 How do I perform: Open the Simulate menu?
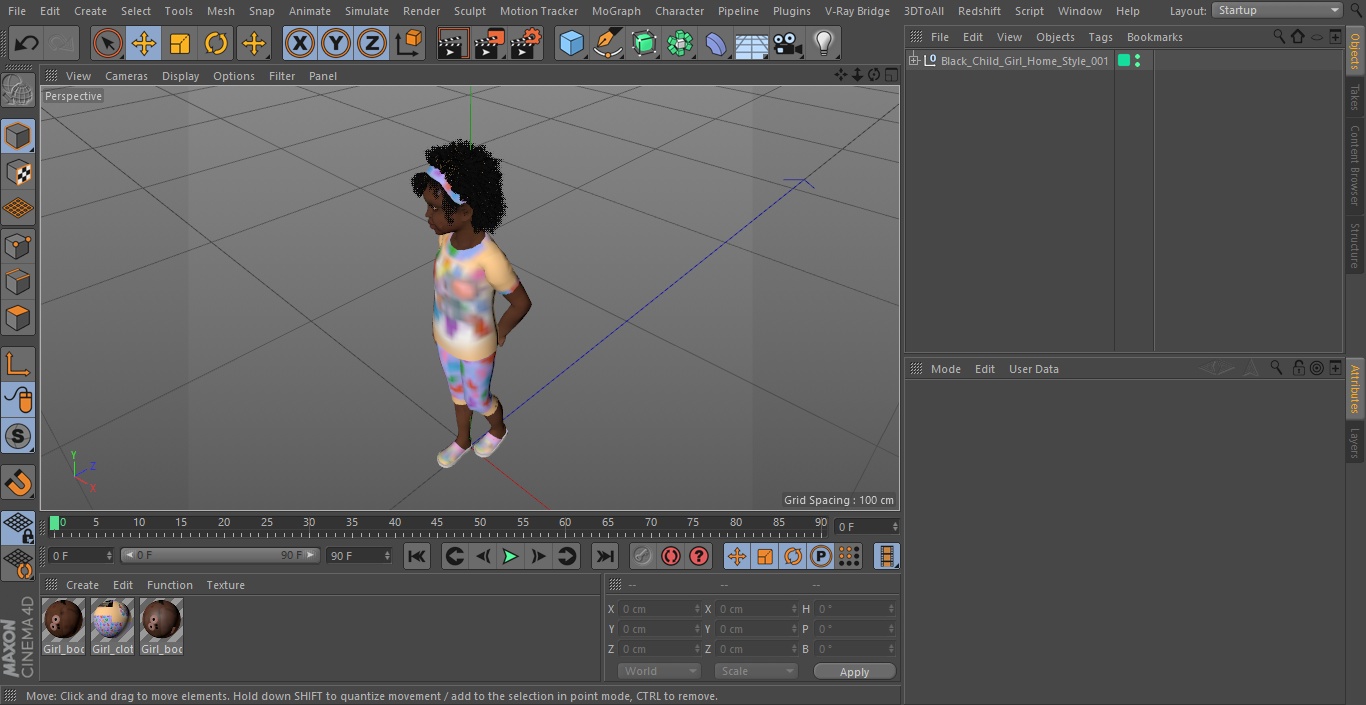[x=366, y=11]
